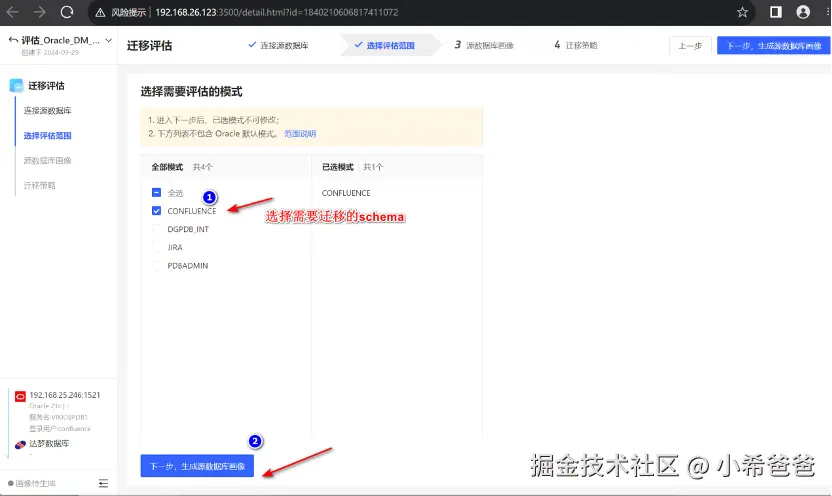Return via the back arrow beside 评估_Oracle_DM
832x496 pixels.
[x=13, y=40]
